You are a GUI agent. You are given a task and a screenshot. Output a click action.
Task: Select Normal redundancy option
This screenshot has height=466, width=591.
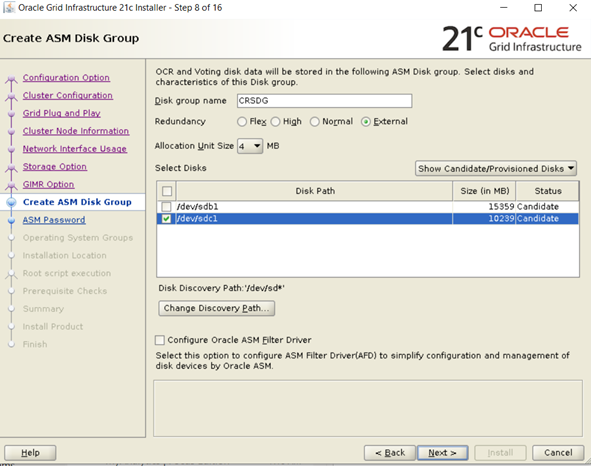(x=314, y=122)
